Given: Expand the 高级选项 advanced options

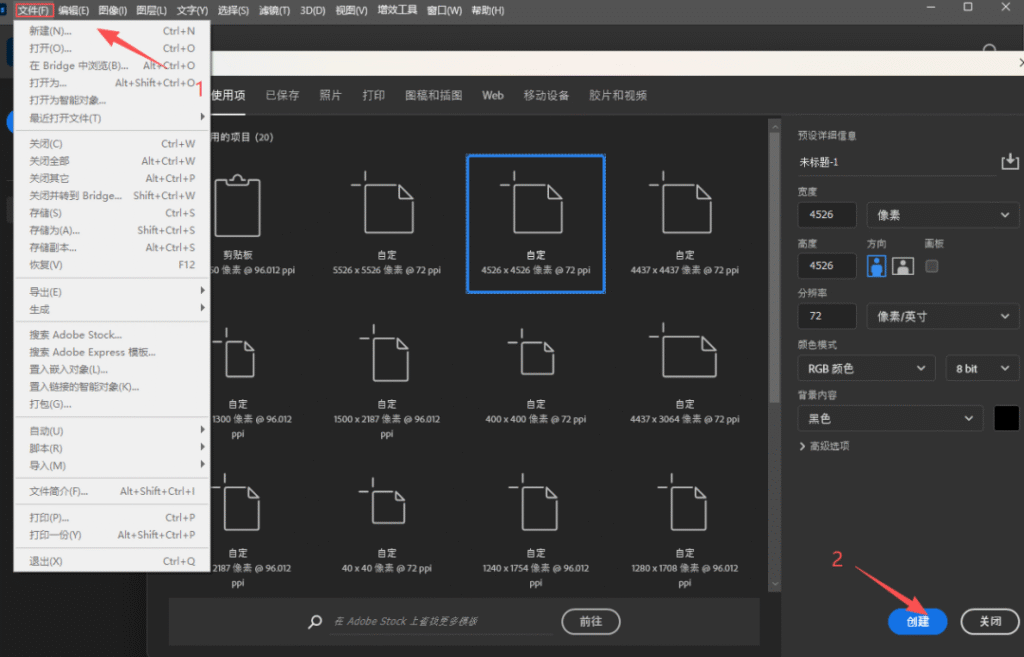Looking at the screenshot, I should point(824,446).
